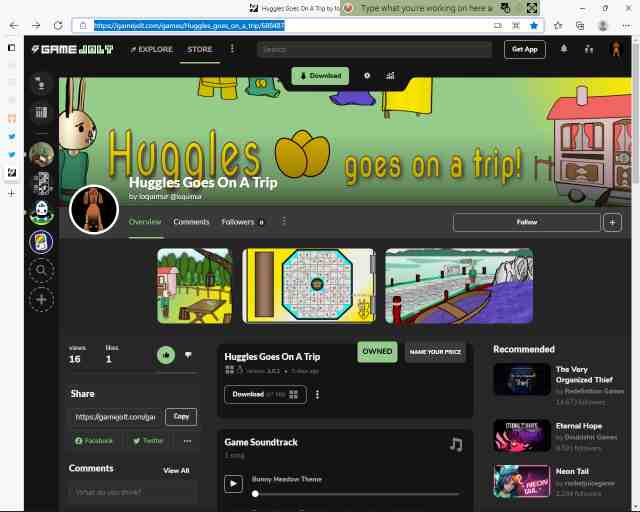Click the green Download button at top
Viewport: 640px width, 512px height.
click(320, 76)
